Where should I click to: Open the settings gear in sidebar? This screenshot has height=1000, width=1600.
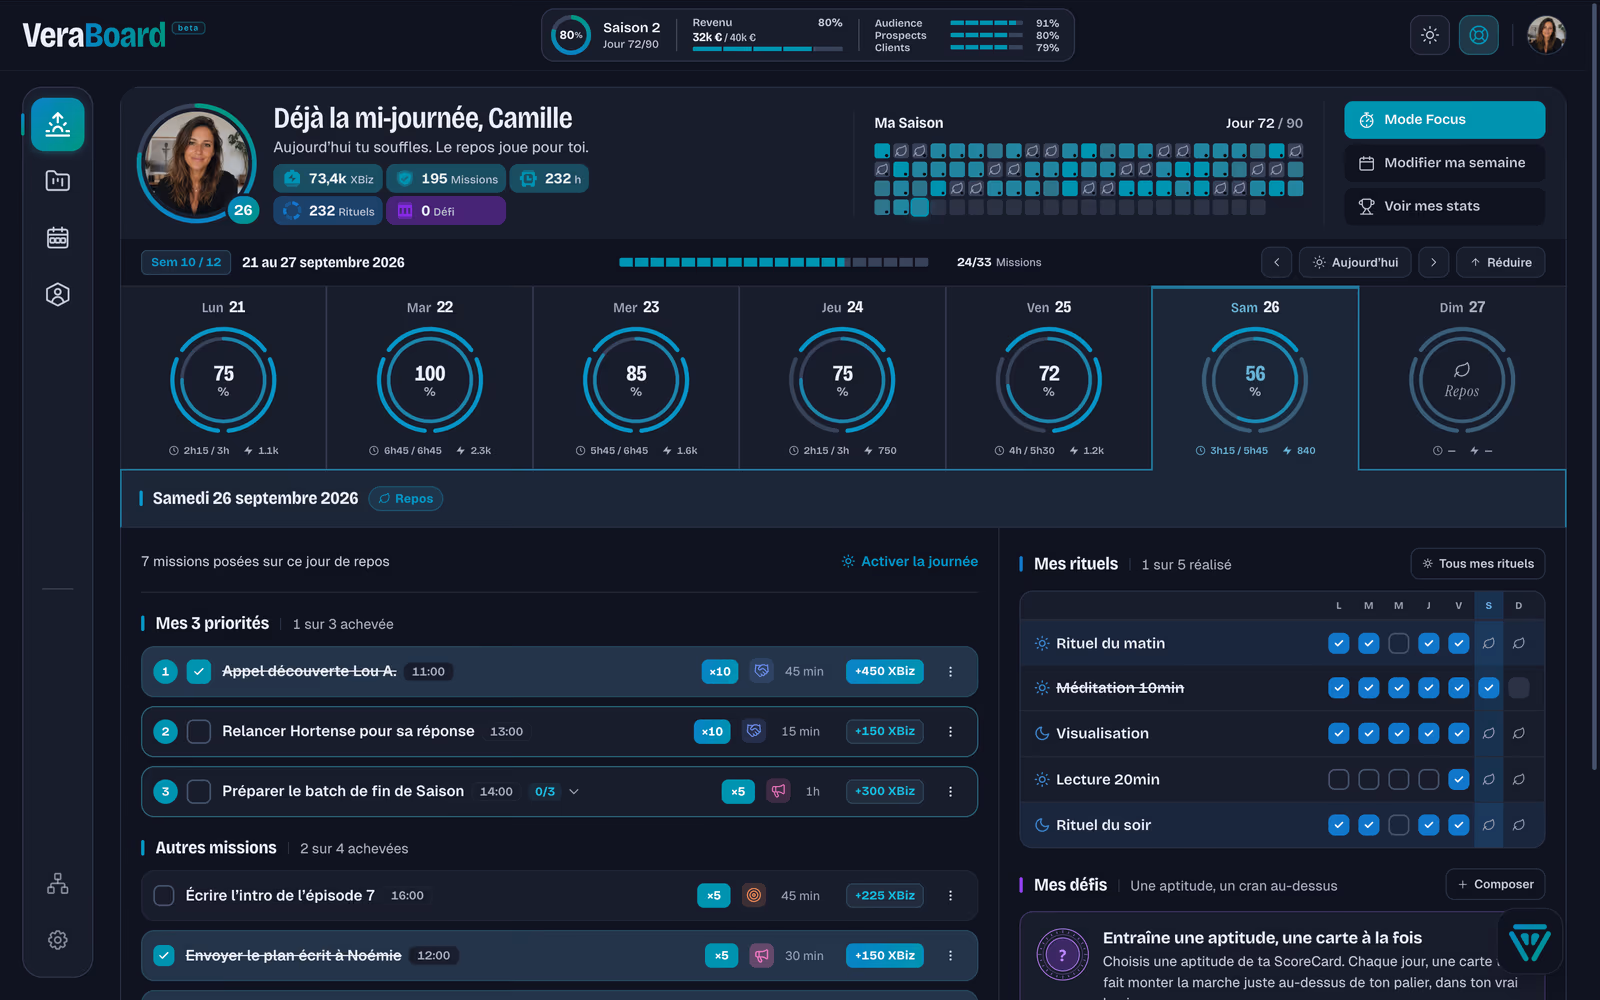58,940
